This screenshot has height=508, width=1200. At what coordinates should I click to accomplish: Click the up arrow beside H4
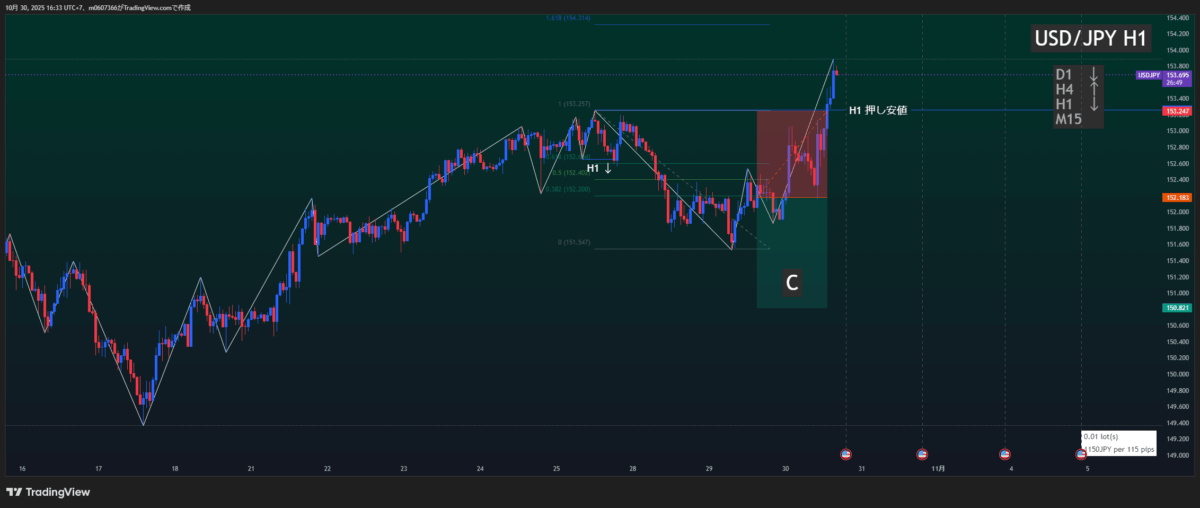(1094, 90)
